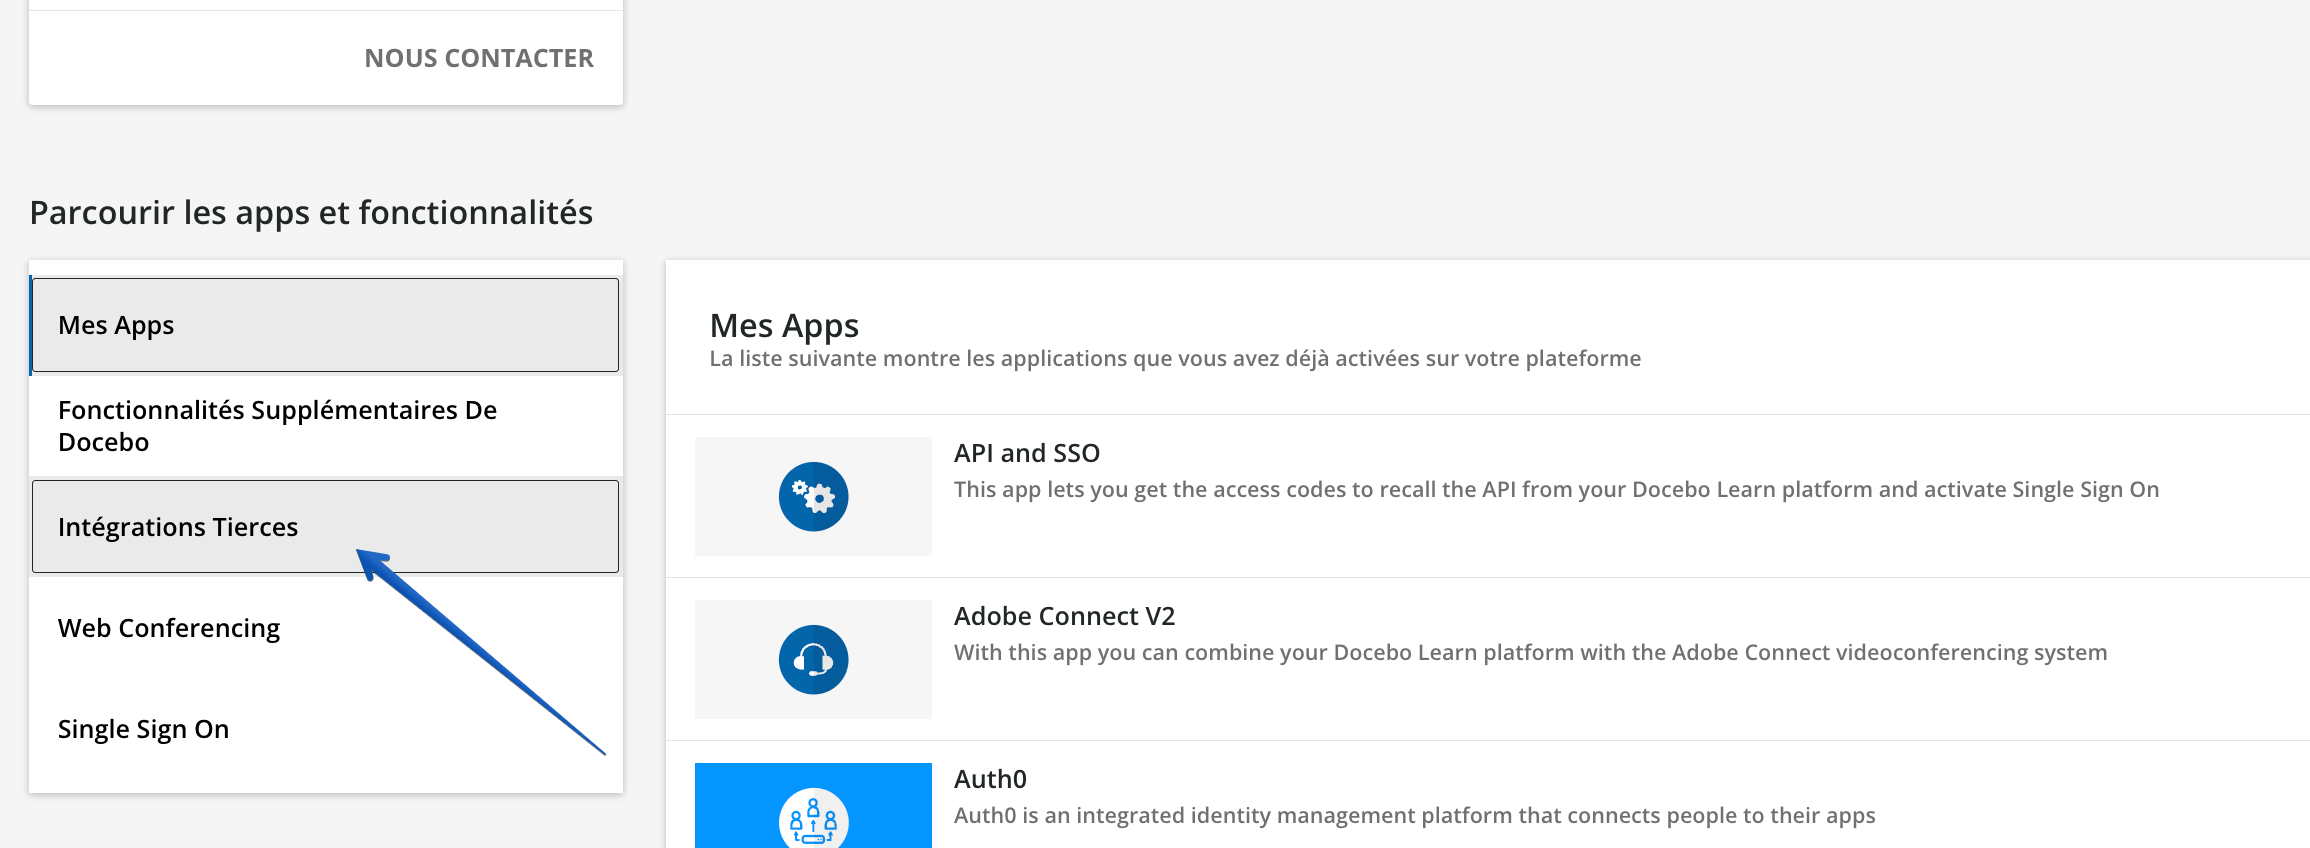Click the Mes Apps panel heading
The image size is (2310, 848).
(x=784, y=325)
